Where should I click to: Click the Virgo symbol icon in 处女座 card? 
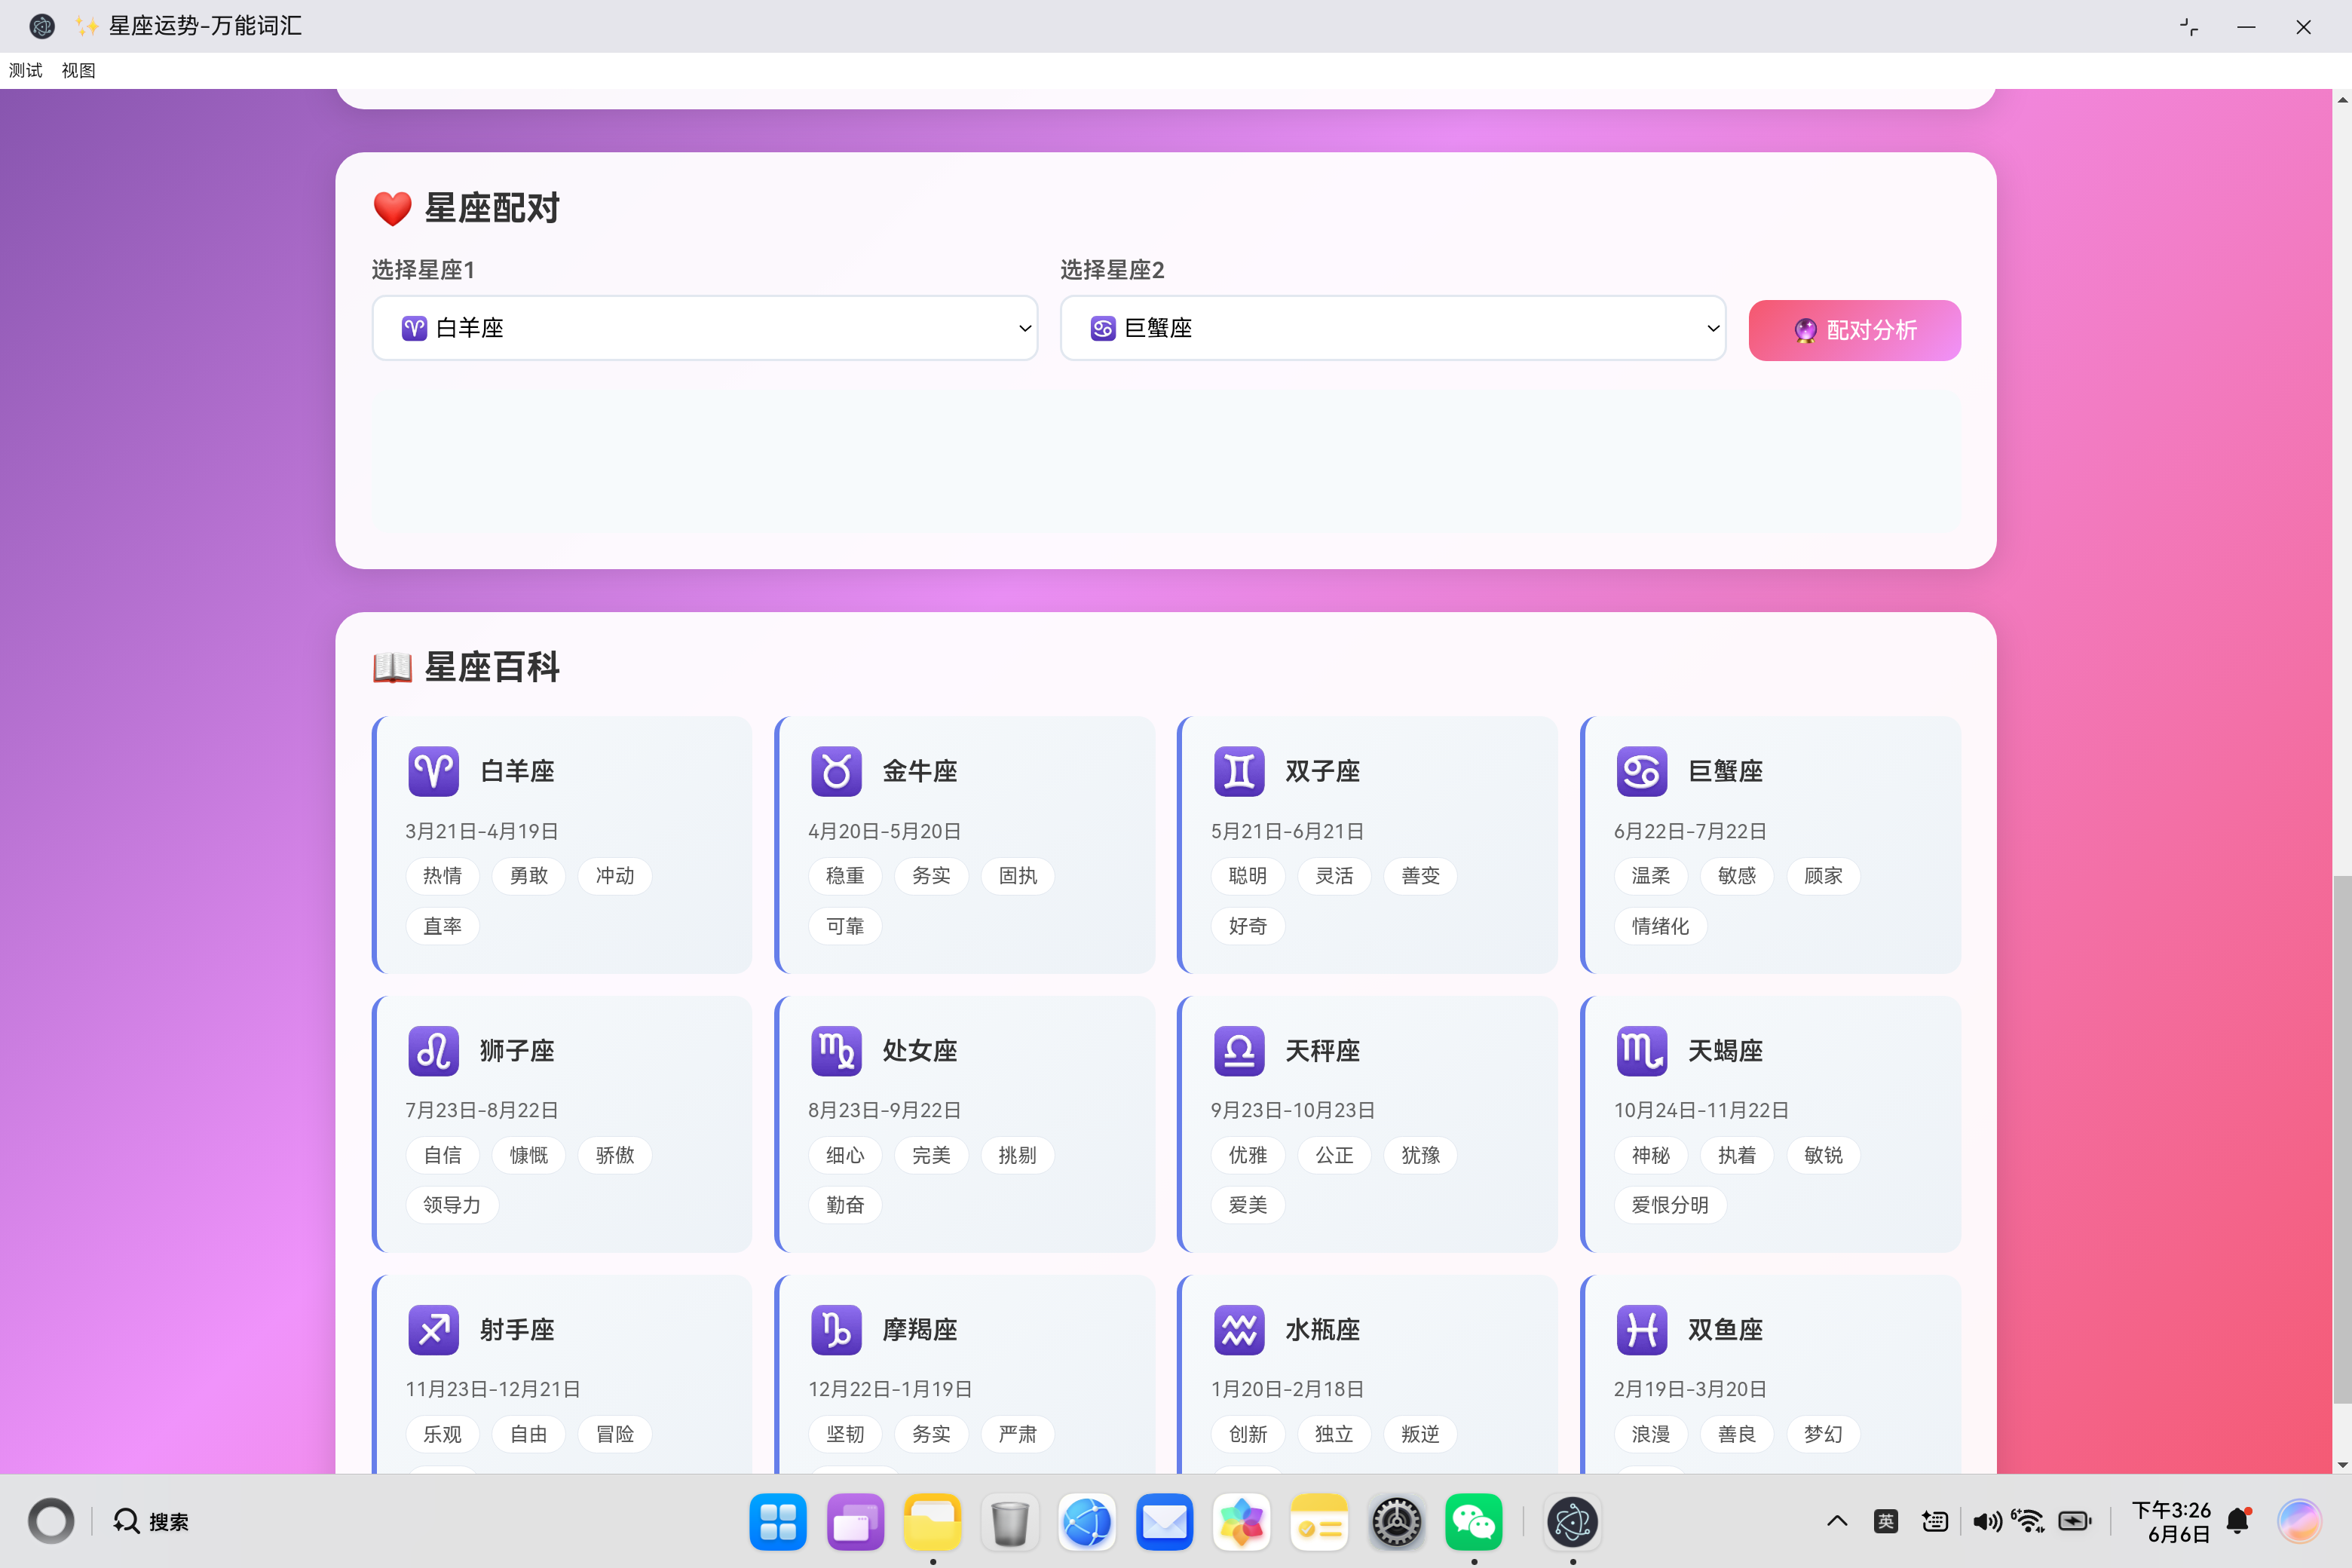point(836,1050)
